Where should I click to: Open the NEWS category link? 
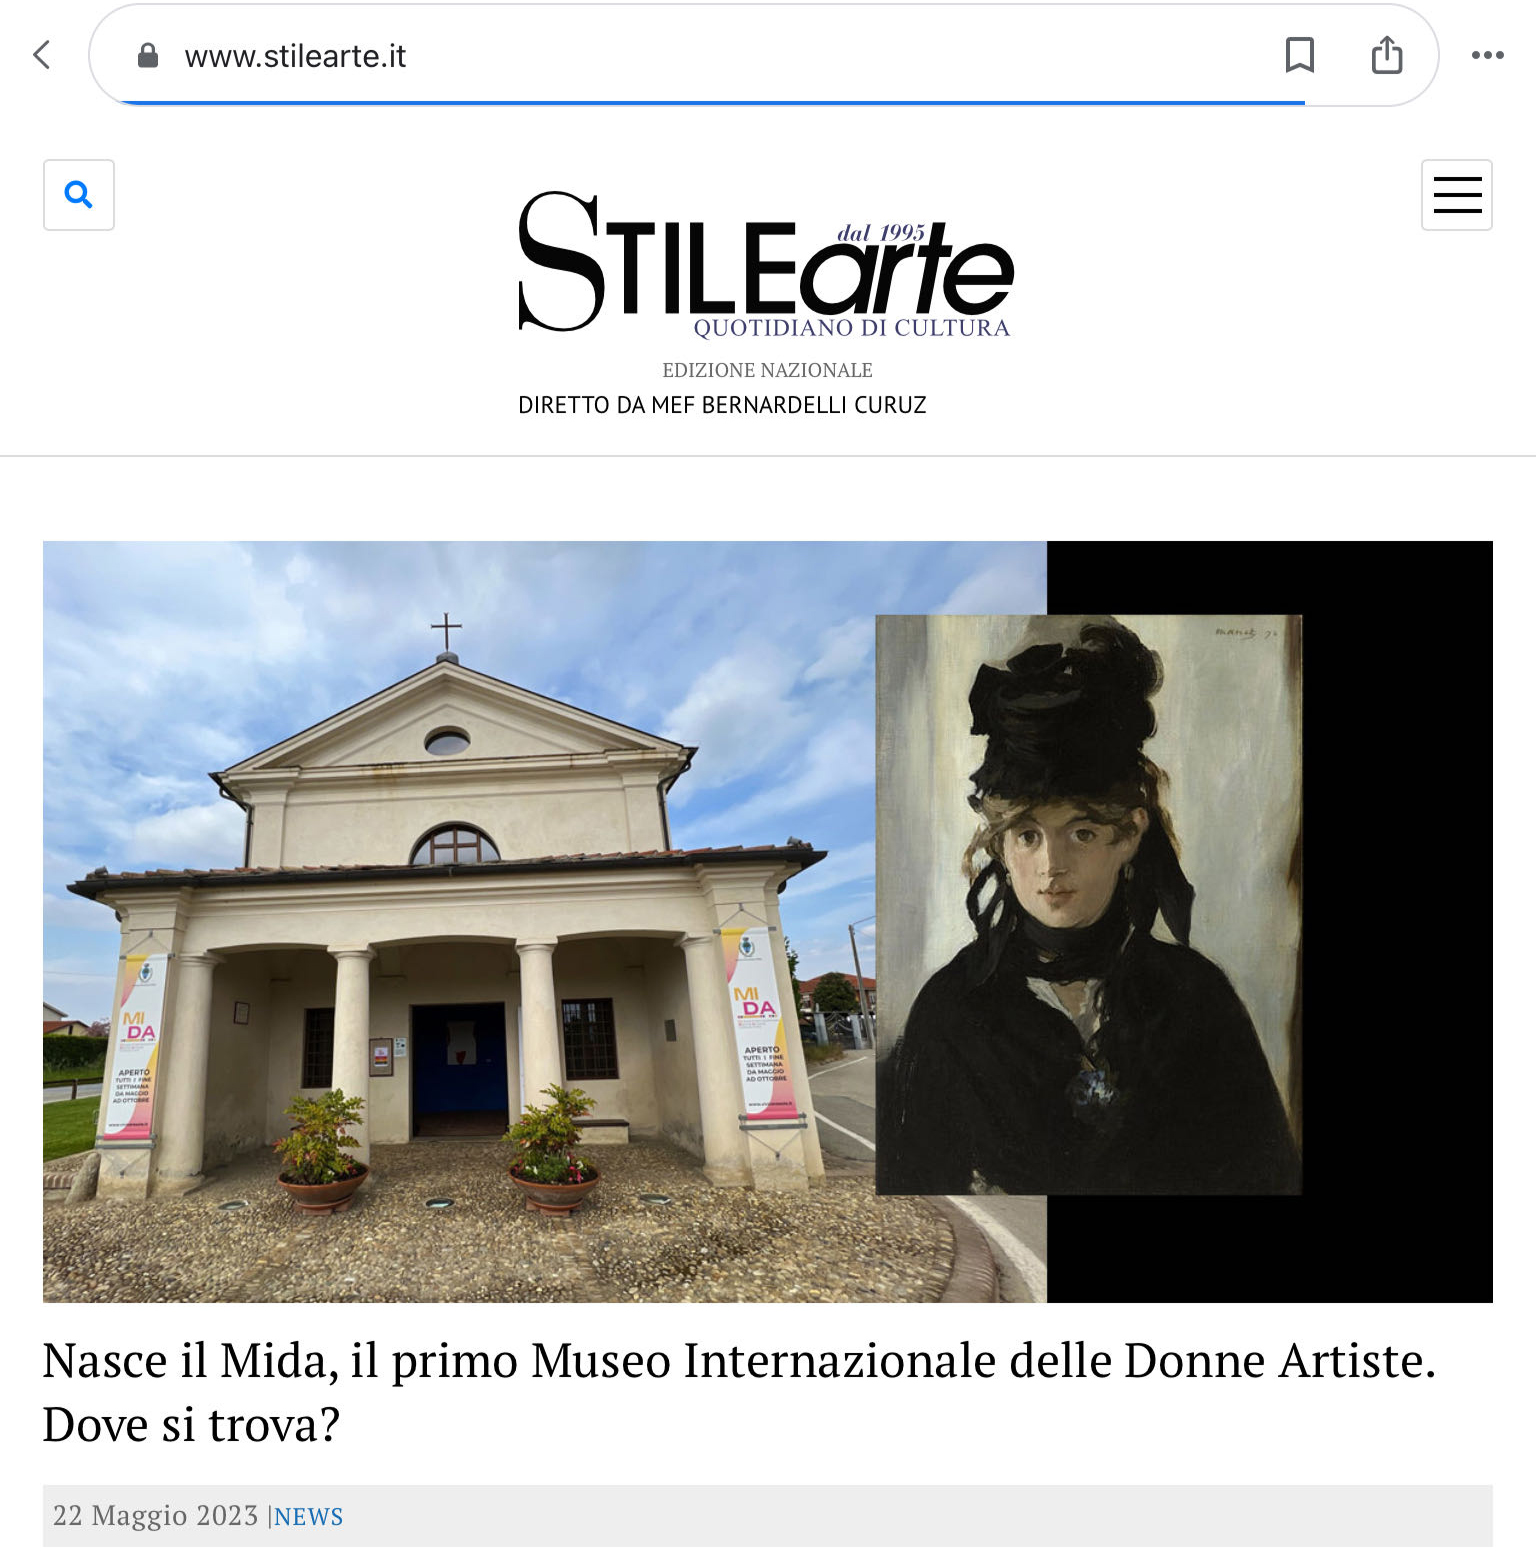[x=308, y=1517]
